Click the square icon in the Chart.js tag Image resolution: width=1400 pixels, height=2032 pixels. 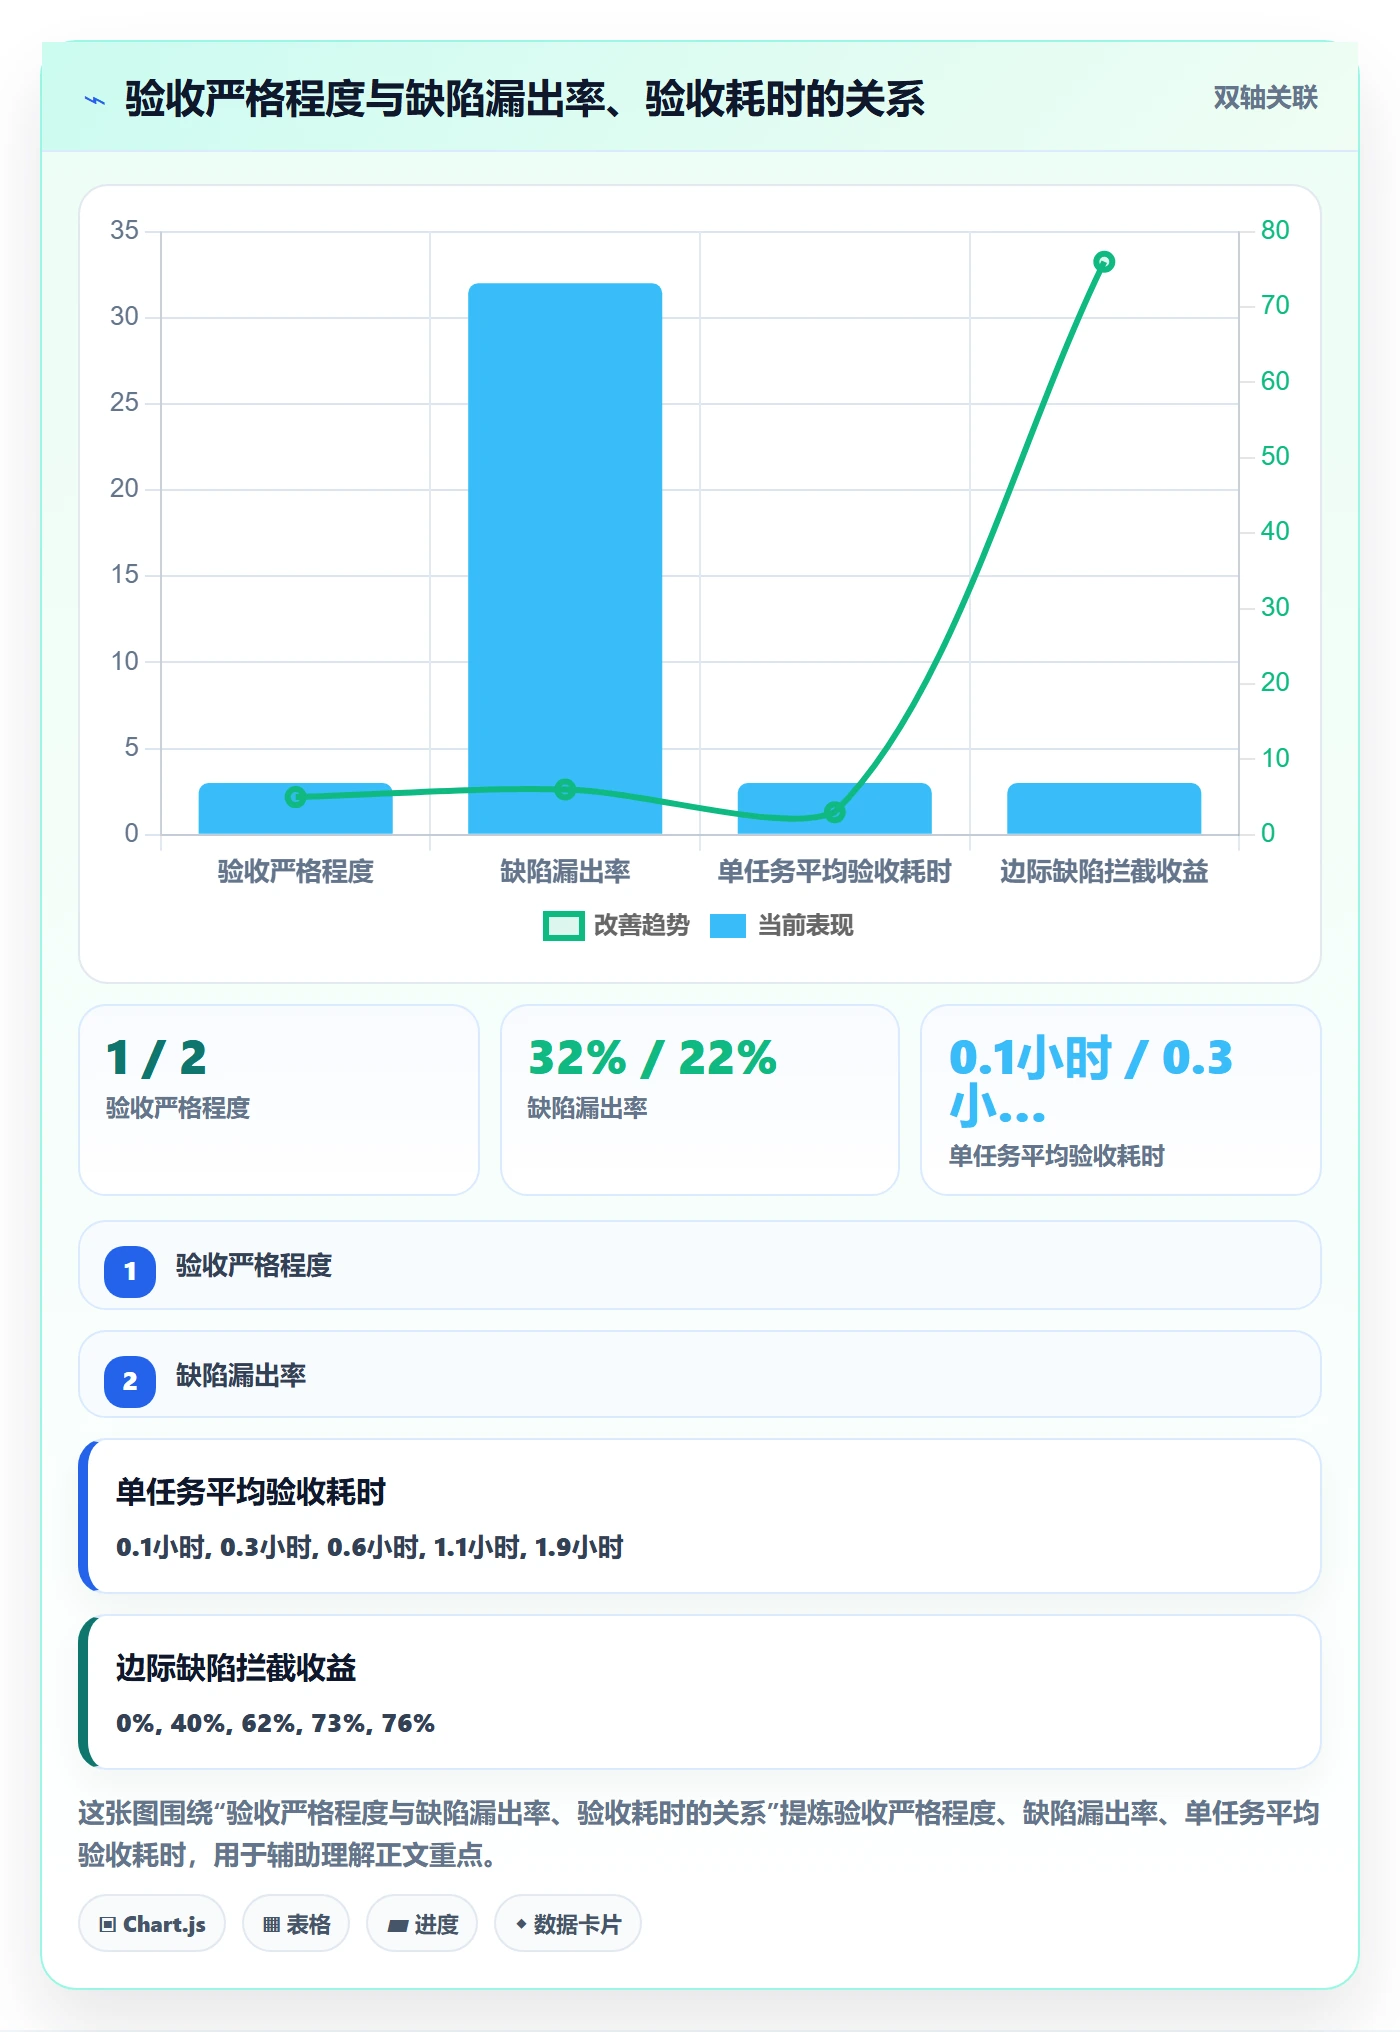pos(108,1925)
